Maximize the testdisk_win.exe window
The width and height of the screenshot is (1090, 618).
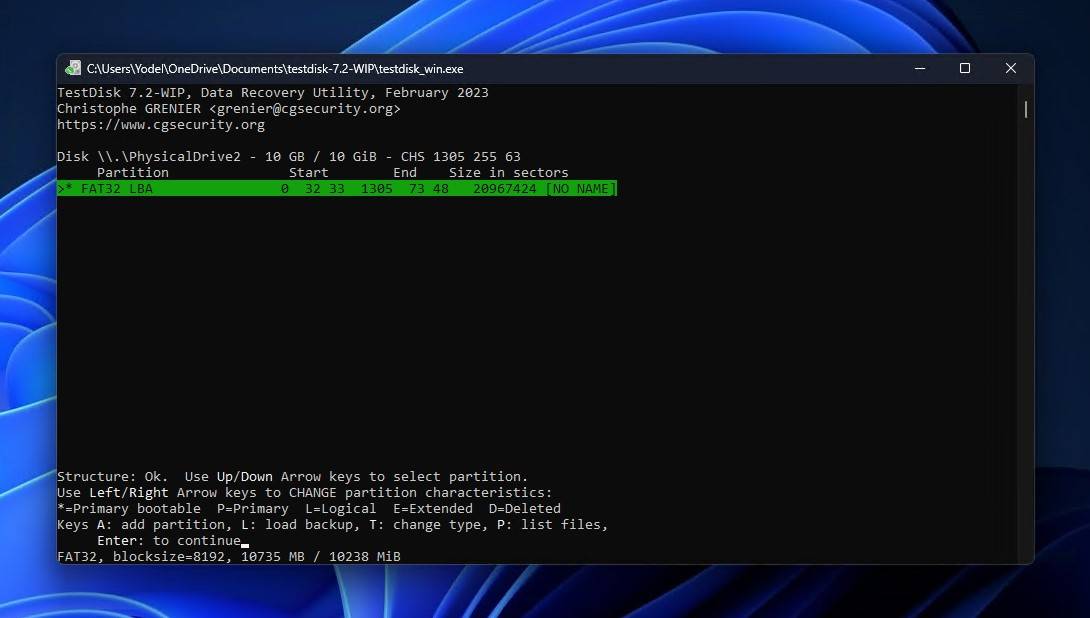(x=965, y=68)
